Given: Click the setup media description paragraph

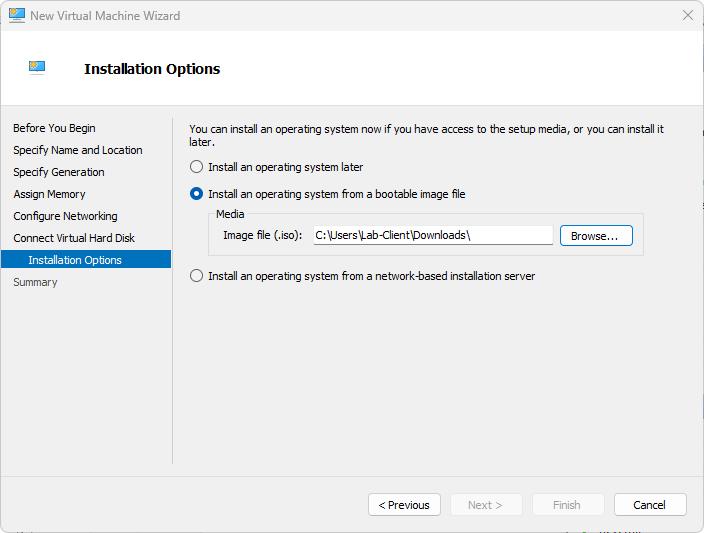Looking at the screenshot, I should pyautogui.click(x=427, y=136).
